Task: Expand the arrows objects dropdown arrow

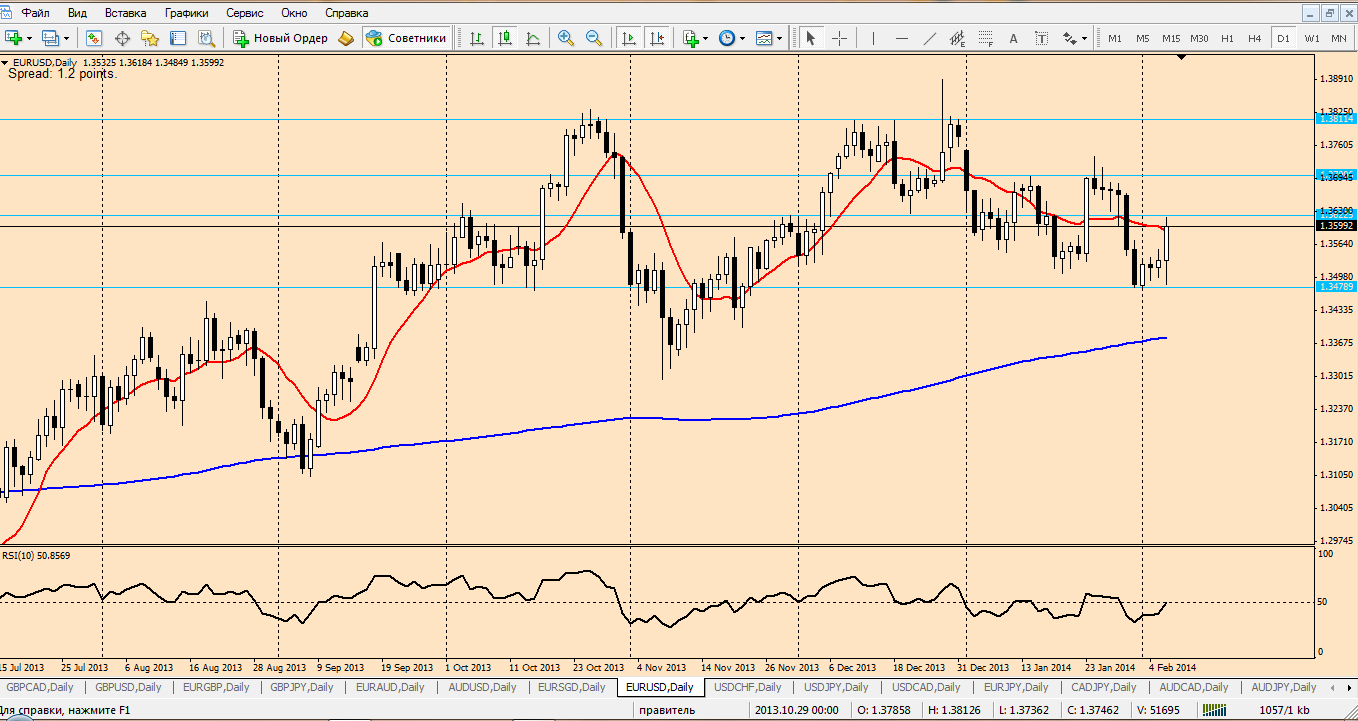Action: click(1085, 38)
